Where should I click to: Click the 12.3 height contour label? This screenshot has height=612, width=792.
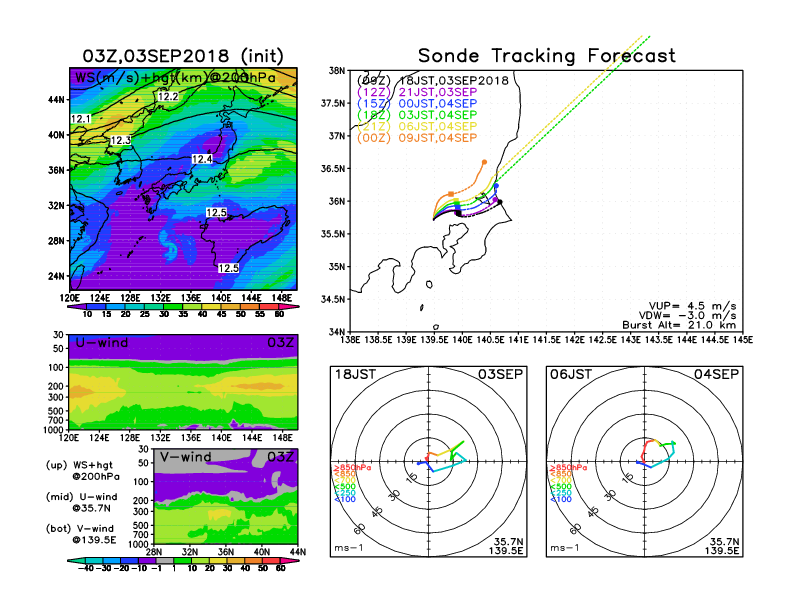120,140
